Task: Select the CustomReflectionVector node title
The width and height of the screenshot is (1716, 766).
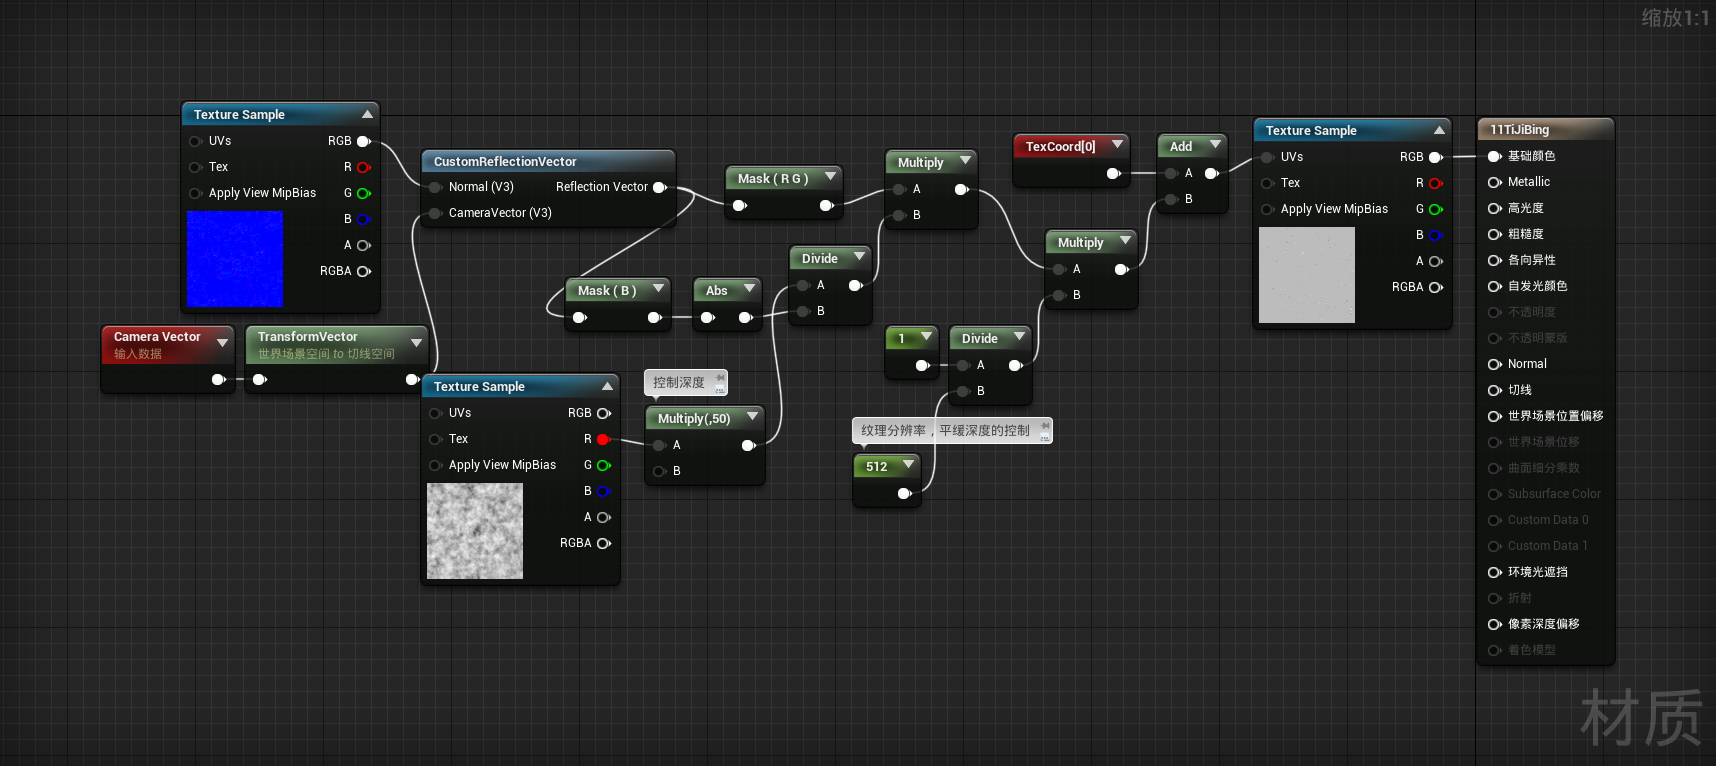Action: click(x=505, y=161)
